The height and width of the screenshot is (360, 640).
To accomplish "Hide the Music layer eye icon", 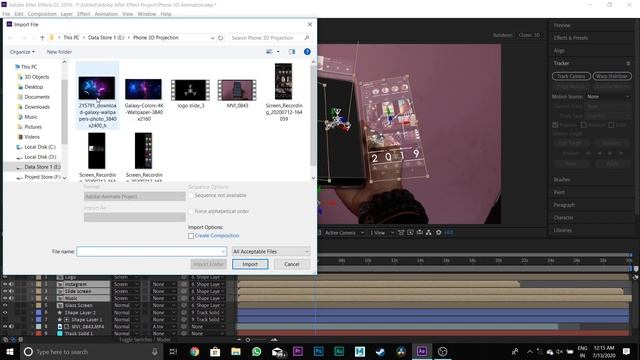I will tap(5, 298).
